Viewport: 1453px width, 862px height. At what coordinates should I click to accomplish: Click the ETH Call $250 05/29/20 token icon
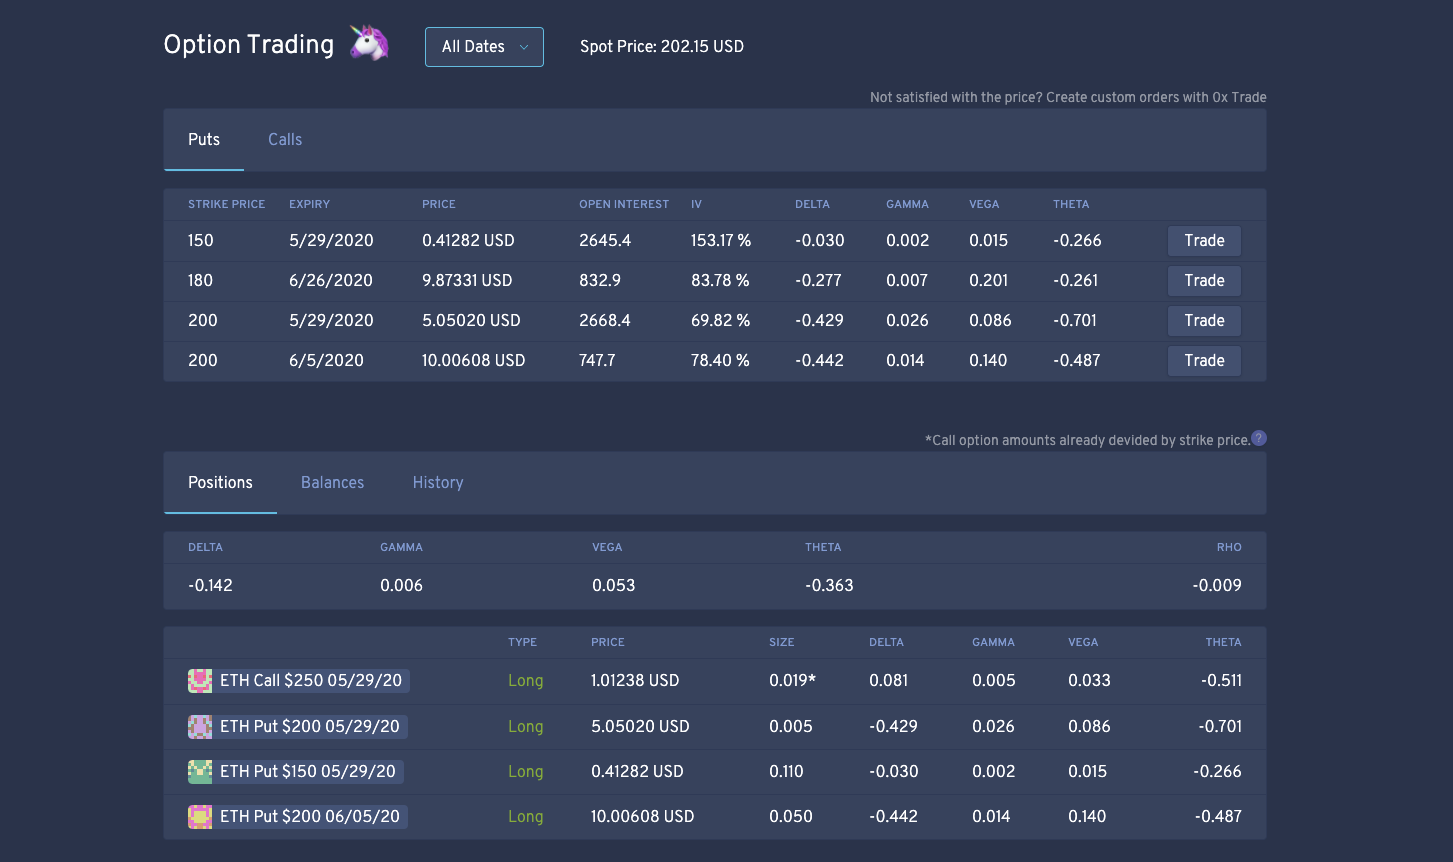(x=200, y=681)
